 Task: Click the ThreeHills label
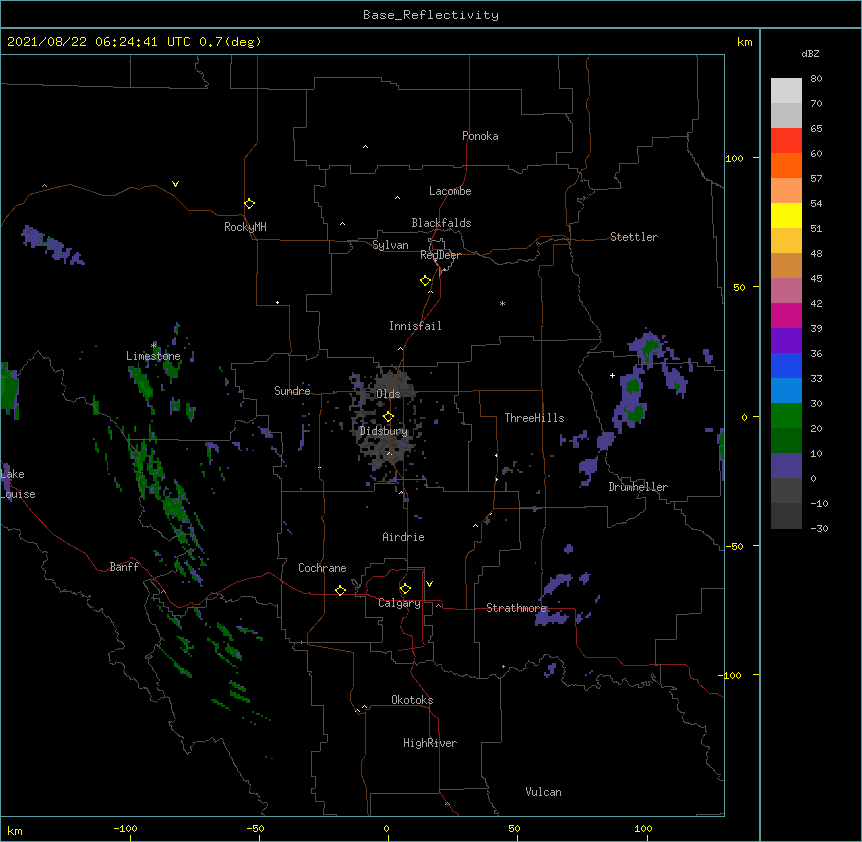coord(534,418)
